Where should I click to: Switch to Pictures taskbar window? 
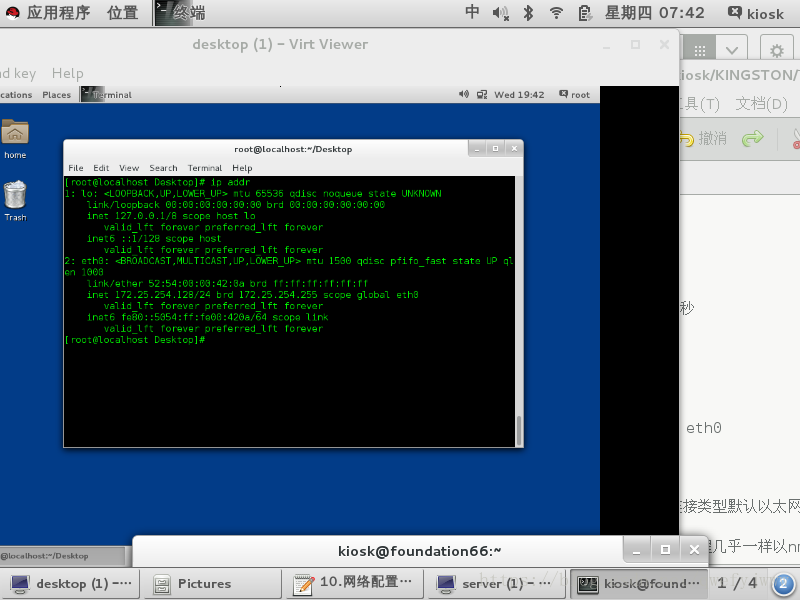pyautogui.click(x=213, y=584)
